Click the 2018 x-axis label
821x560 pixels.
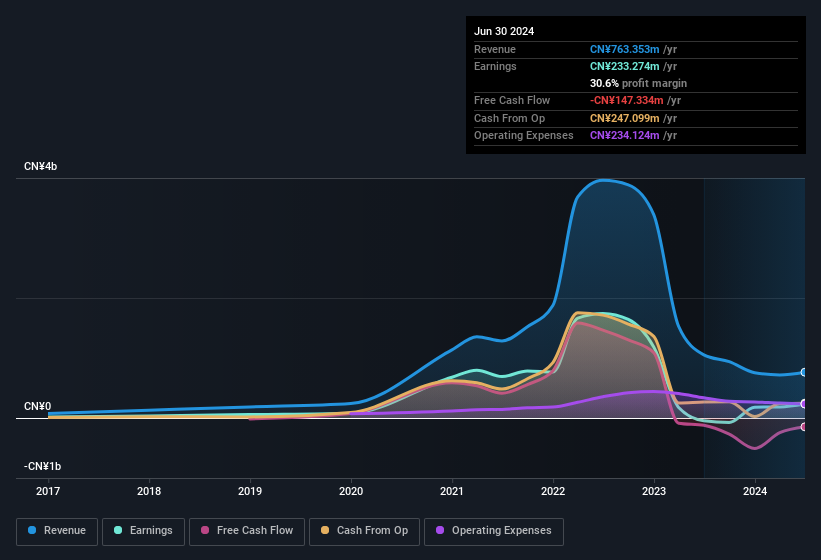tap(149, 491)
